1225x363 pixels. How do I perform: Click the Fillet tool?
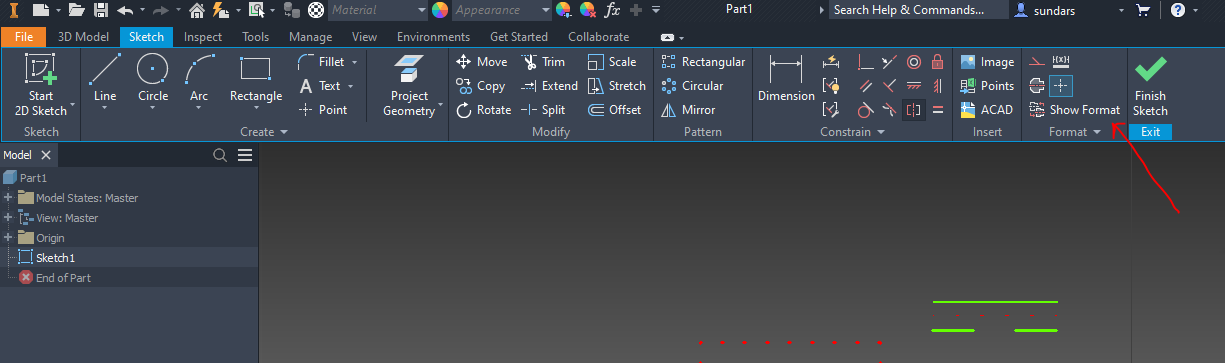click(322, 62)
